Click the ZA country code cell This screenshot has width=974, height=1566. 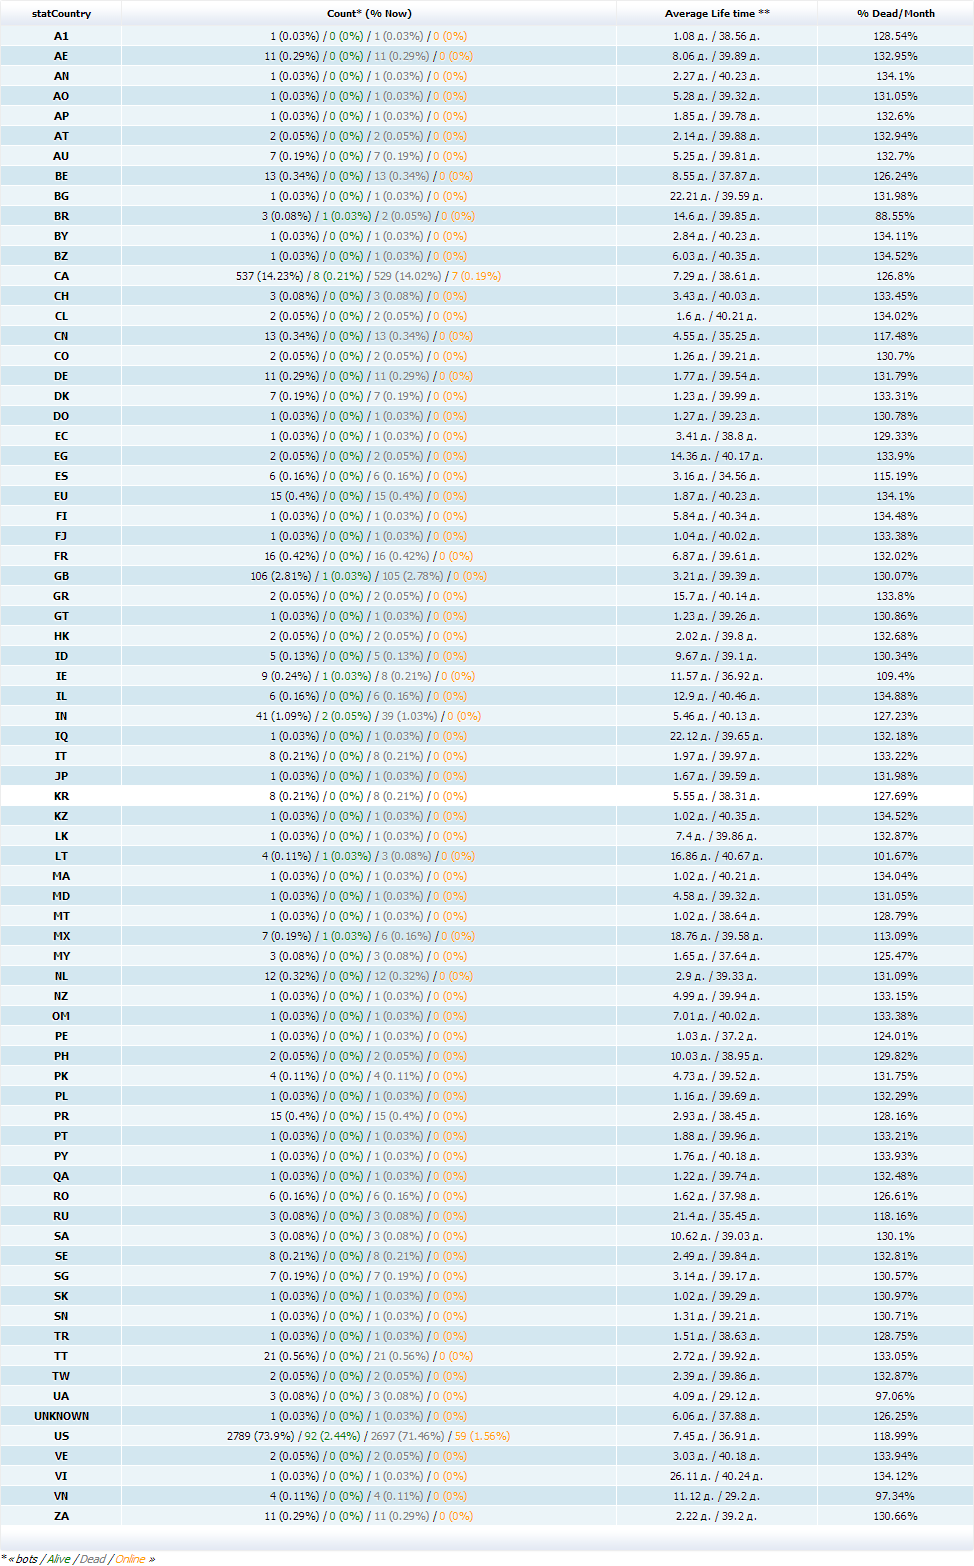(x=61, y=1516)
